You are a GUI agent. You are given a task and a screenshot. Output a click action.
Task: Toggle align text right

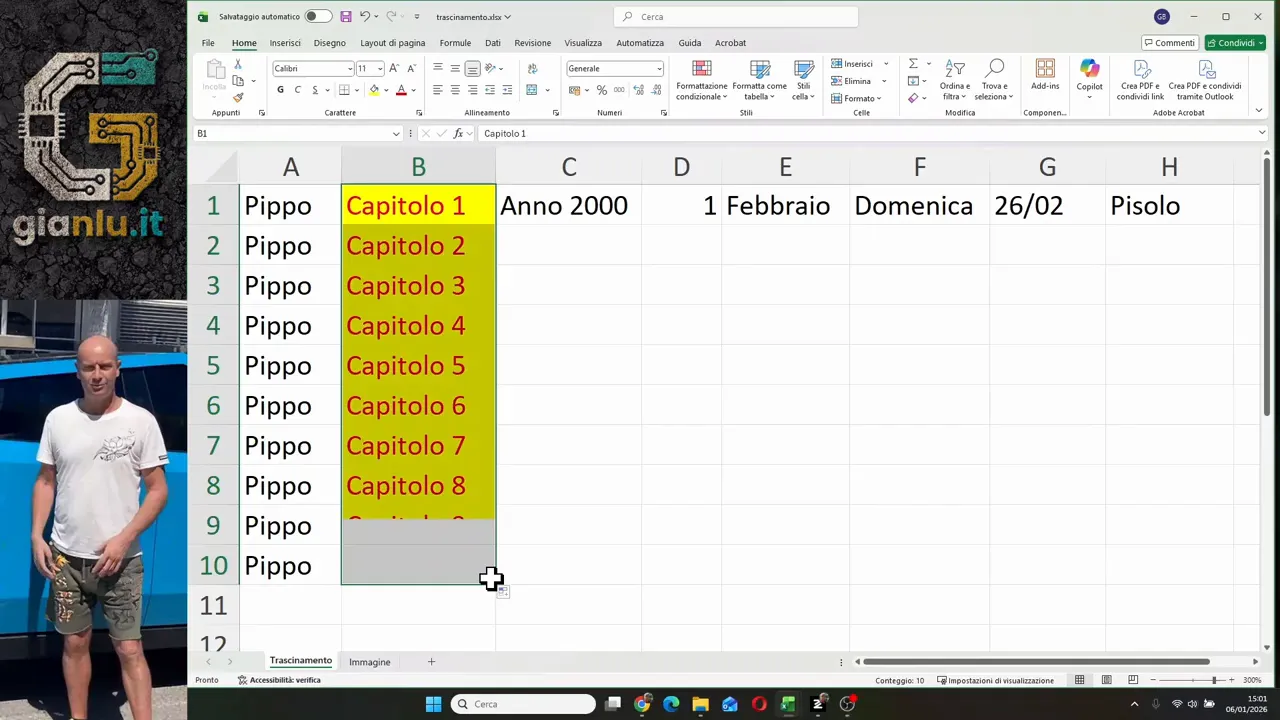click(472, 90)
